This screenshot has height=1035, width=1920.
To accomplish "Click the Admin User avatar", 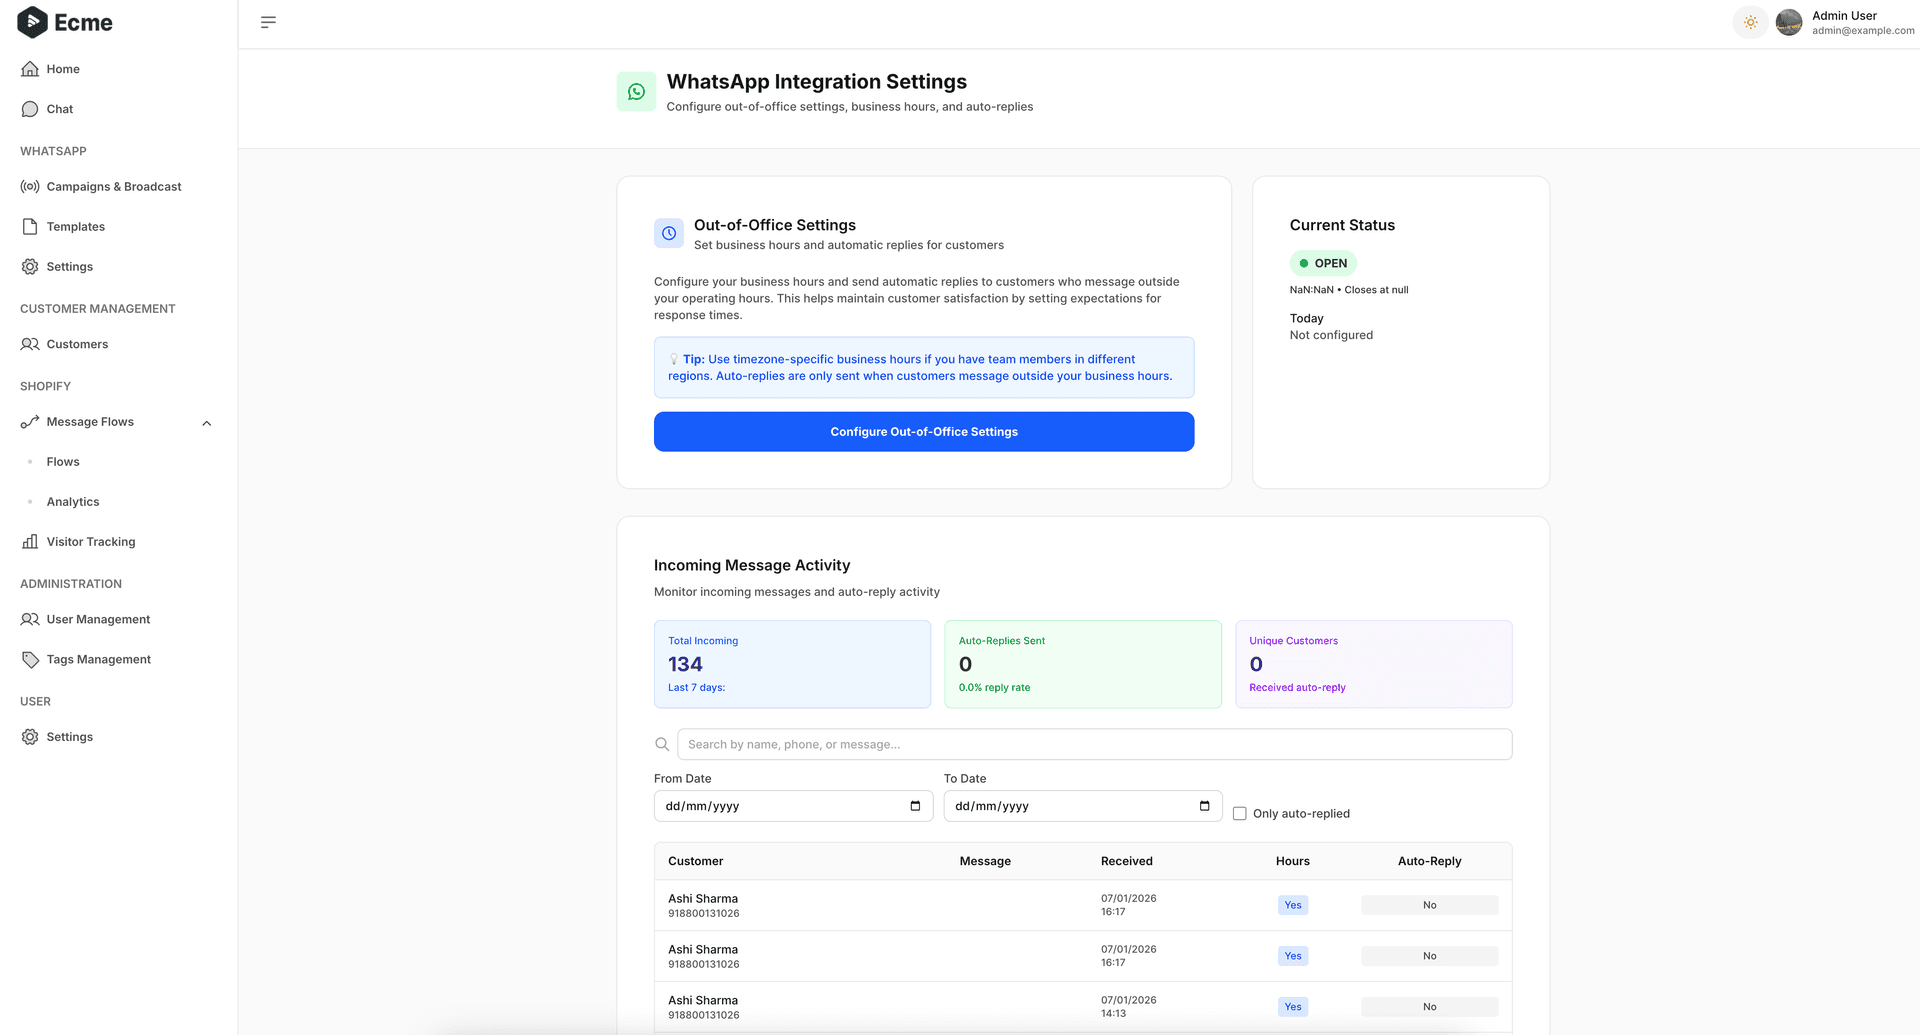I will coord(1788,22).
